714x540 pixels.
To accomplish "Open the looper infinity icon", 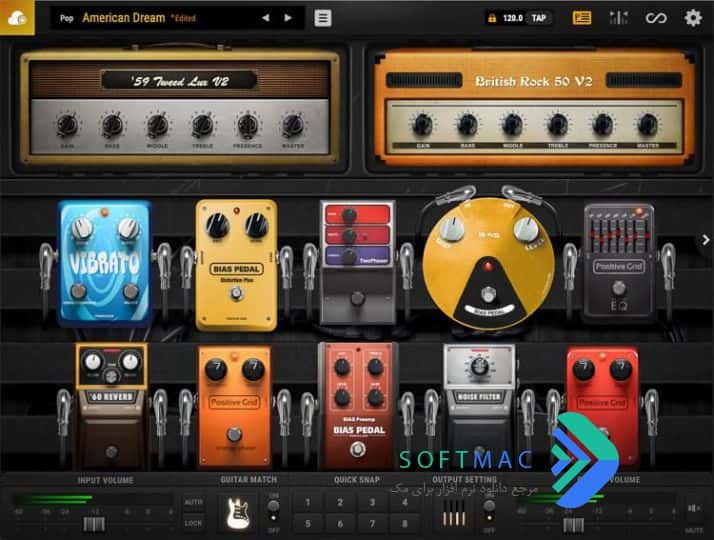I will pyautogui.click(x=656, y=18).
